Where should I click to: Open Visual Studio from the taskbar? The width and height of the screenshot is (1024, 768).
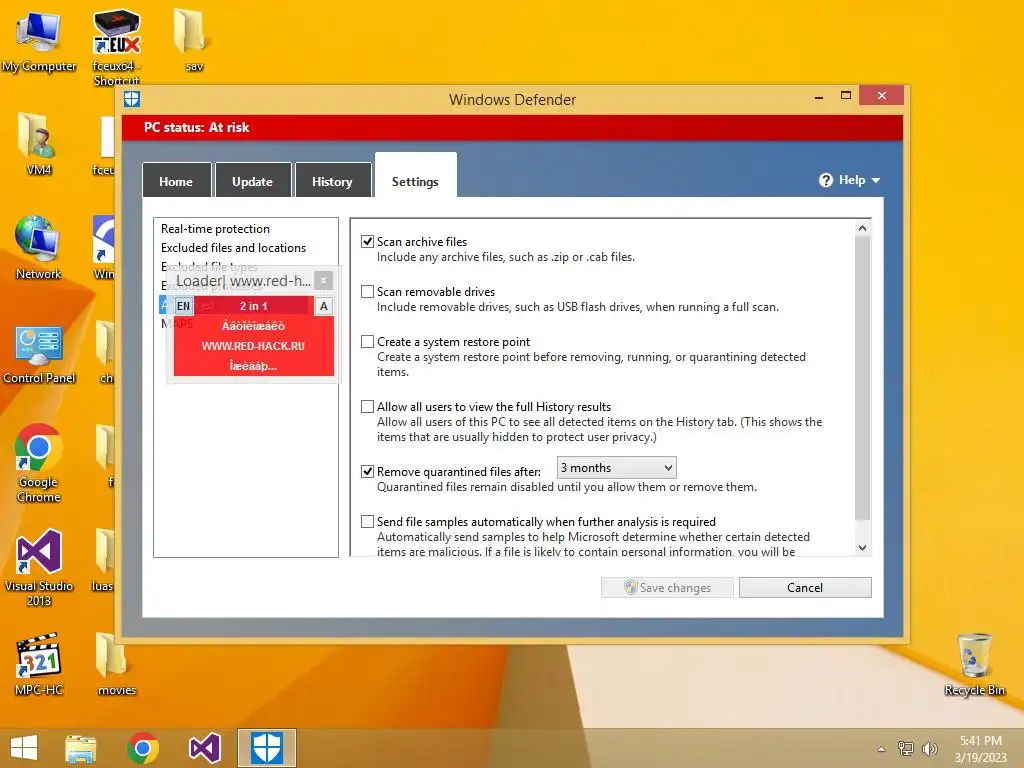coord(205,748)
